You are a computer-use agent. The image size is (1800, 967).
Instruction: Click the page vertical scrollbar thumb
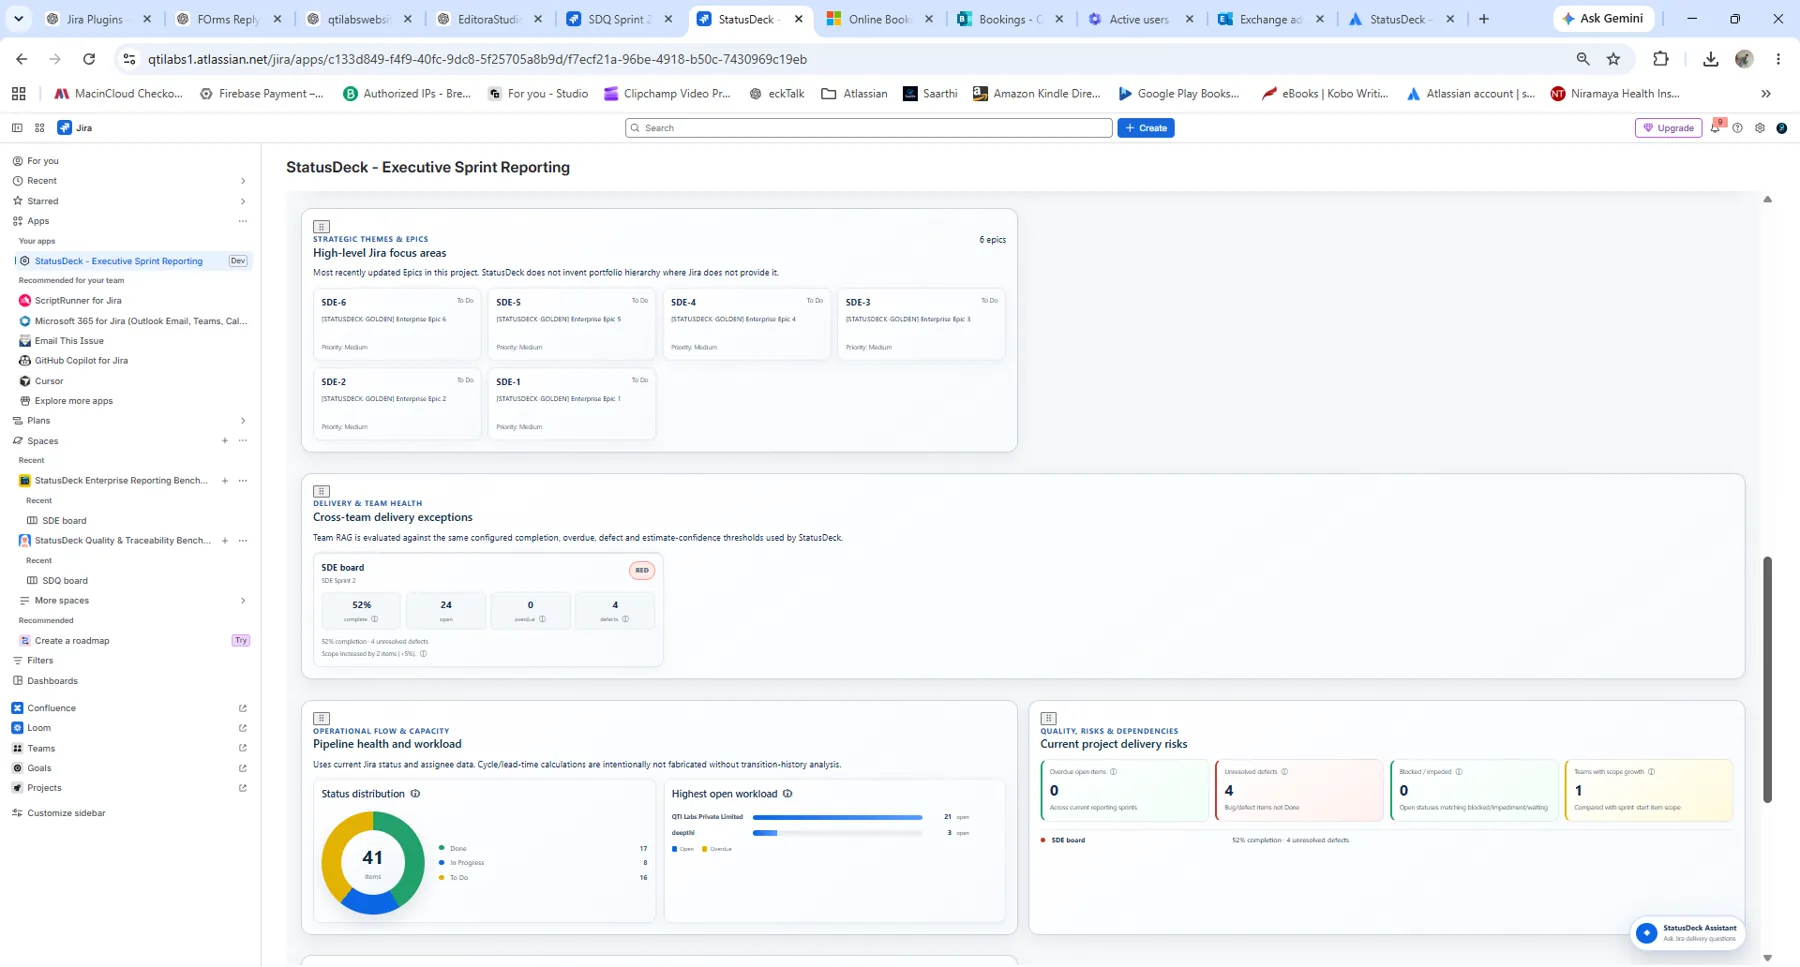tap(1767, 680)
